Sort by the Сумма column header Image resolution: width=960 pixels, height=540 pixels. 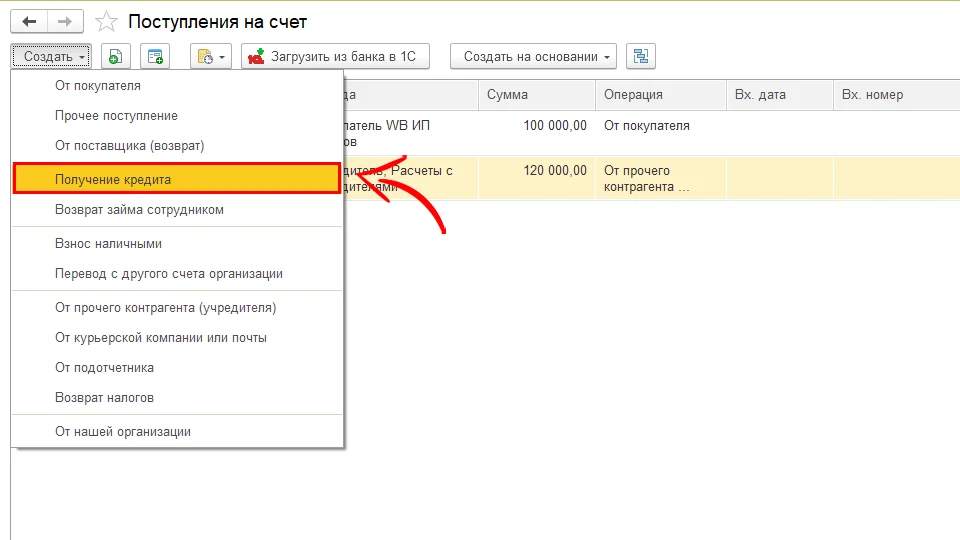535,95
